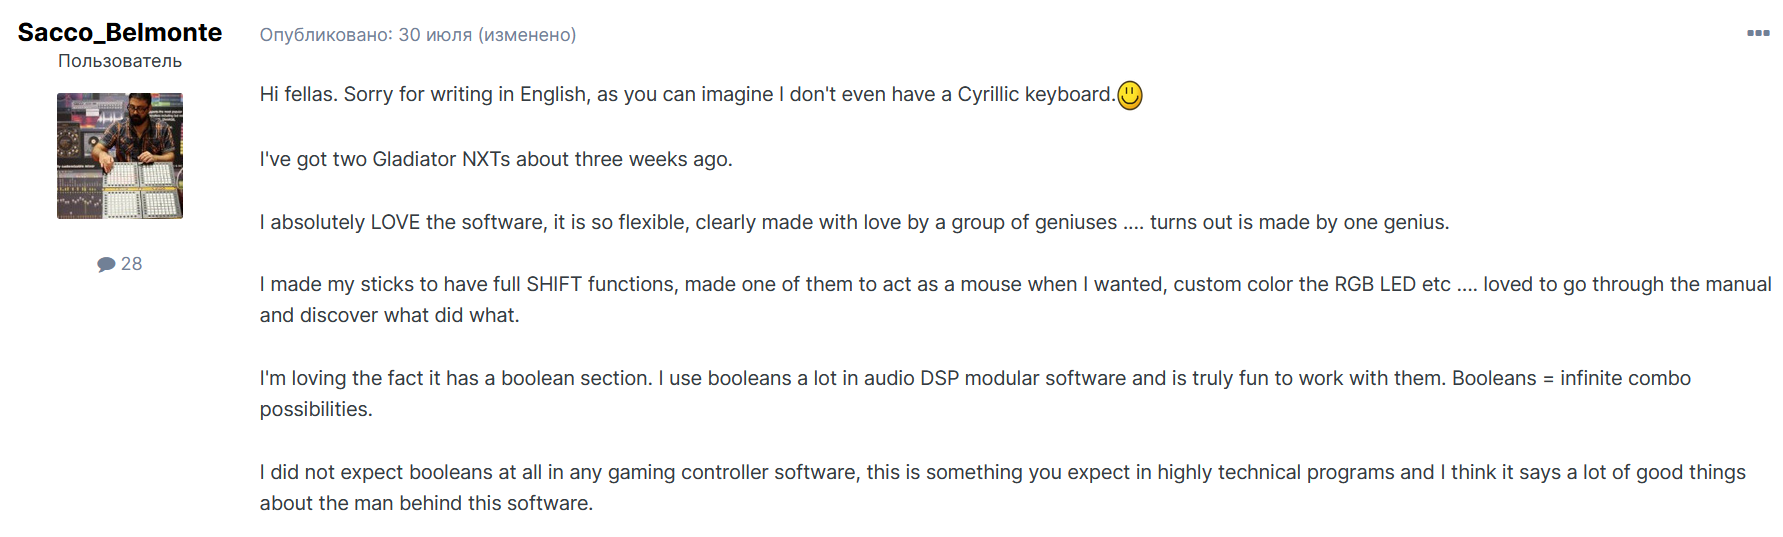Click the post count number 28
The image size is (1783, 537).
pyautogui.click(x=132, y=264)
